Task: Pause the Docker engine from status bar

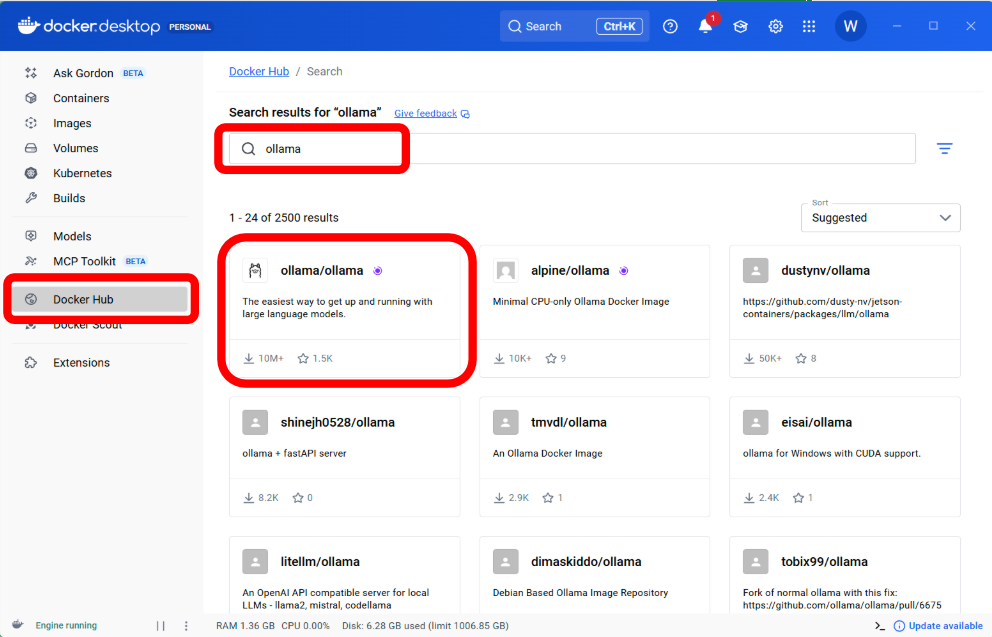Action: (x=160, y=626)
